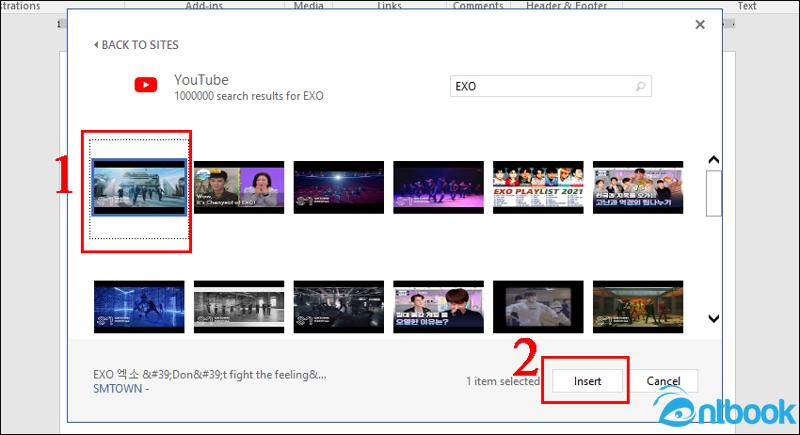Focus the EXO search input field
Screen dimensions: 800x435
click(551, 86)
